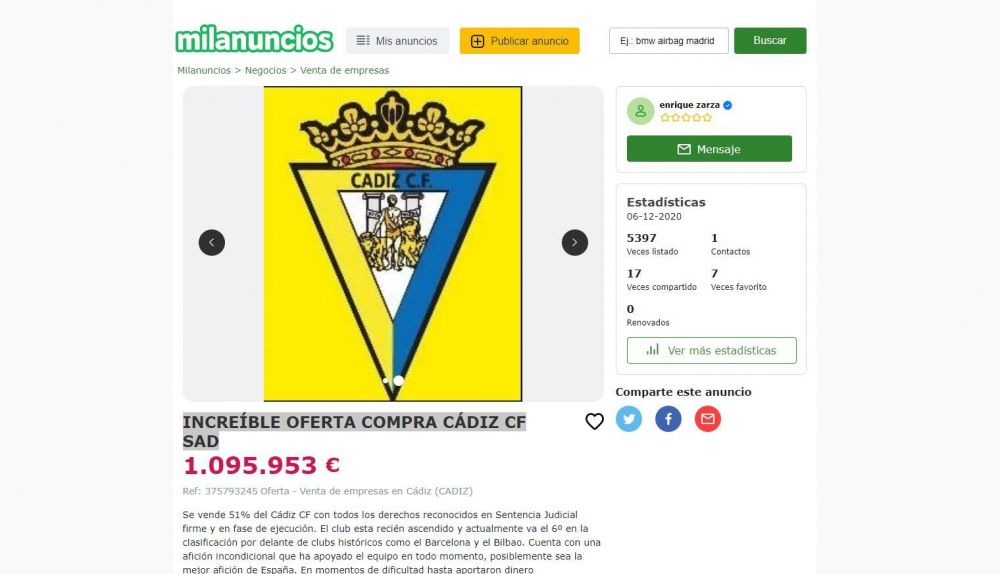This screenshot has height=574, width=1000.
Task: Open Ver más estadísticas
Action: pyautogui.click(x=712, y=350)
